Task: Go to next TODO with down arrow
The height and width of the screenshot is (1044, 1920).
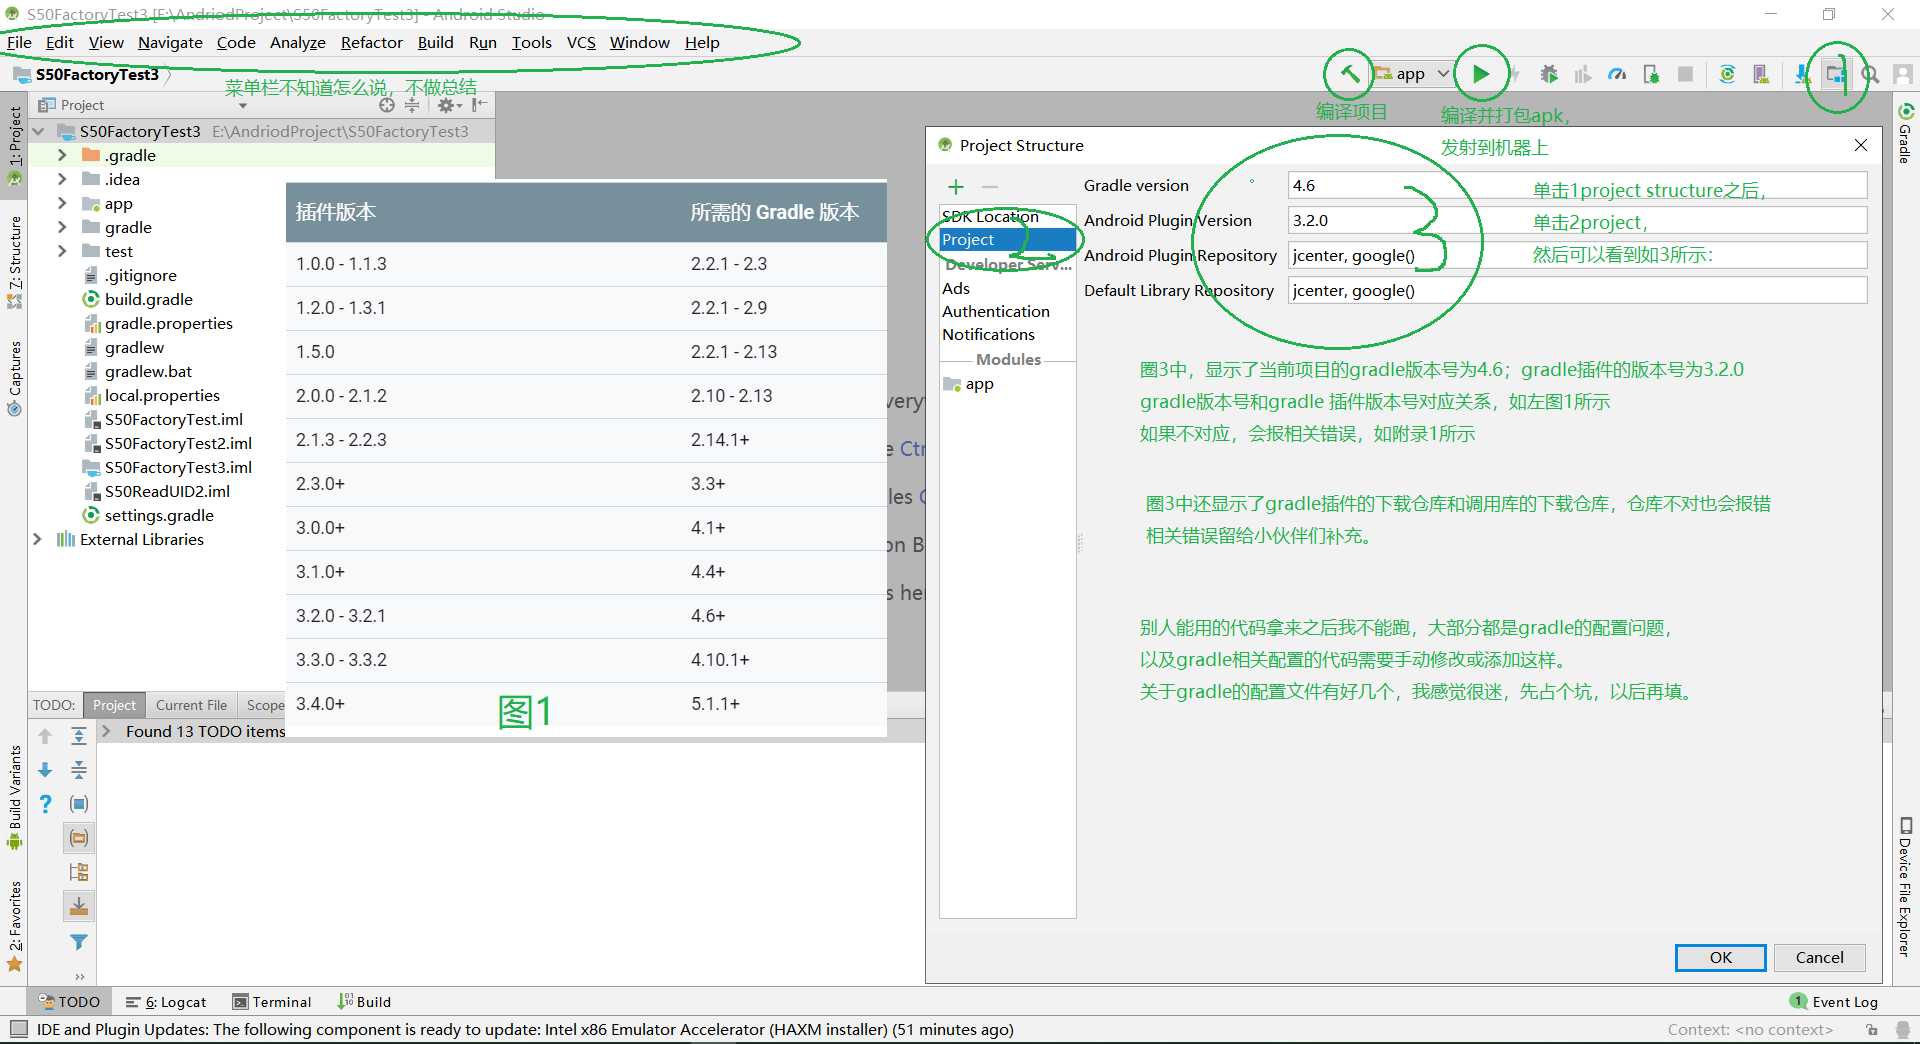Action: [45, 770]
